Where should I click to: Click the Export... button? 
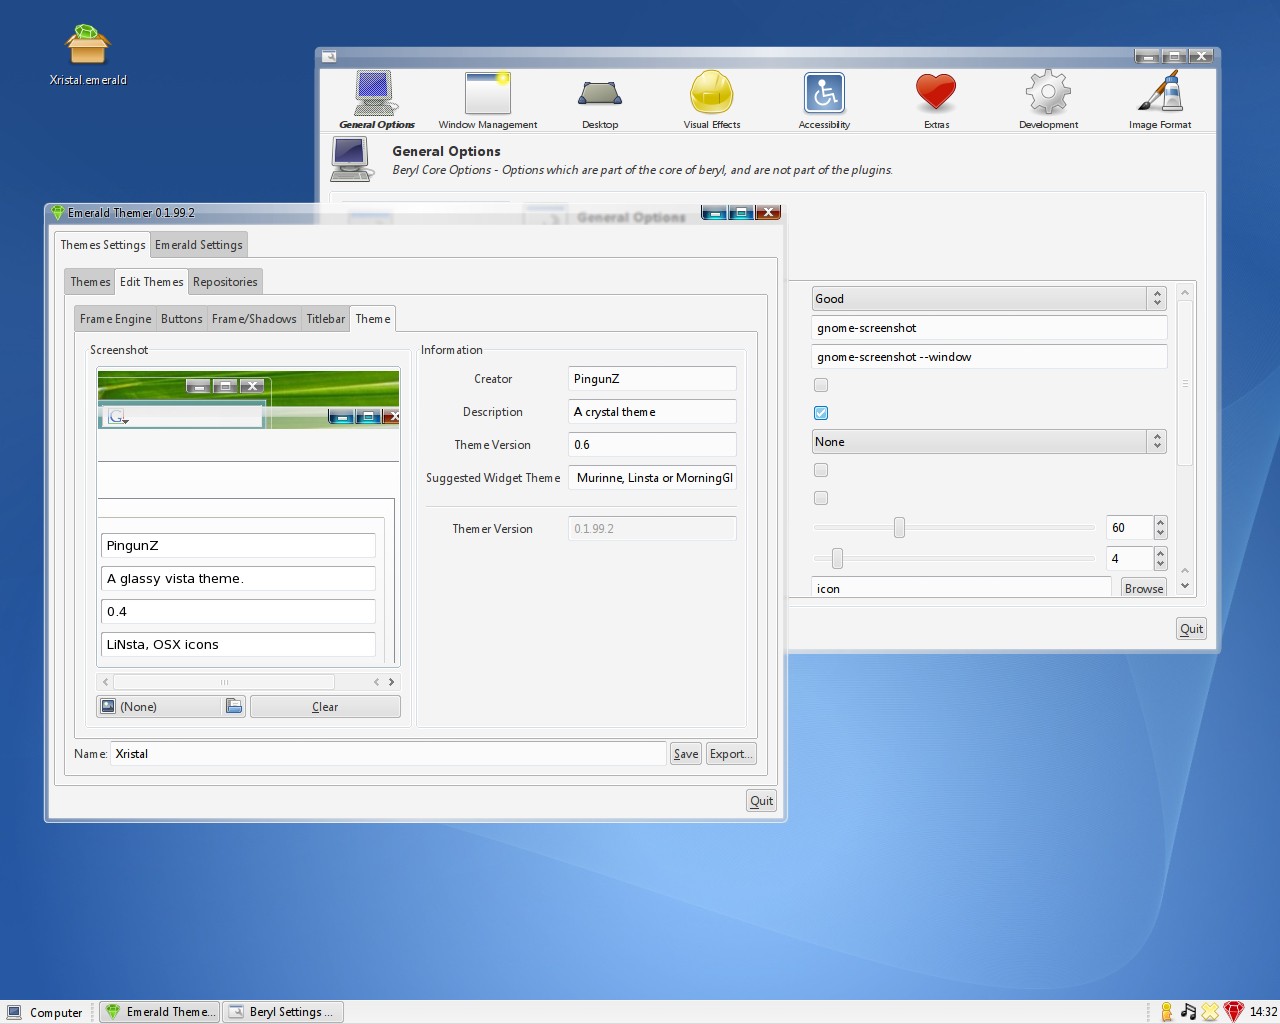pyautogui.click(x=731, y=754)
